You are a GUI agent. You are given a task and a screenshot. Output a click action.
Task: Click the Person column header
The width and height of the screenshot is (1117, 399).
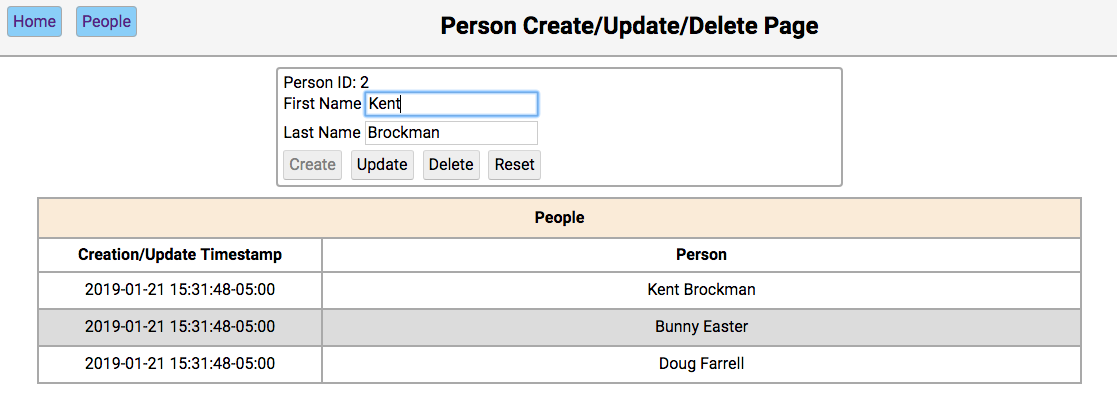click(x=702, y=254)
